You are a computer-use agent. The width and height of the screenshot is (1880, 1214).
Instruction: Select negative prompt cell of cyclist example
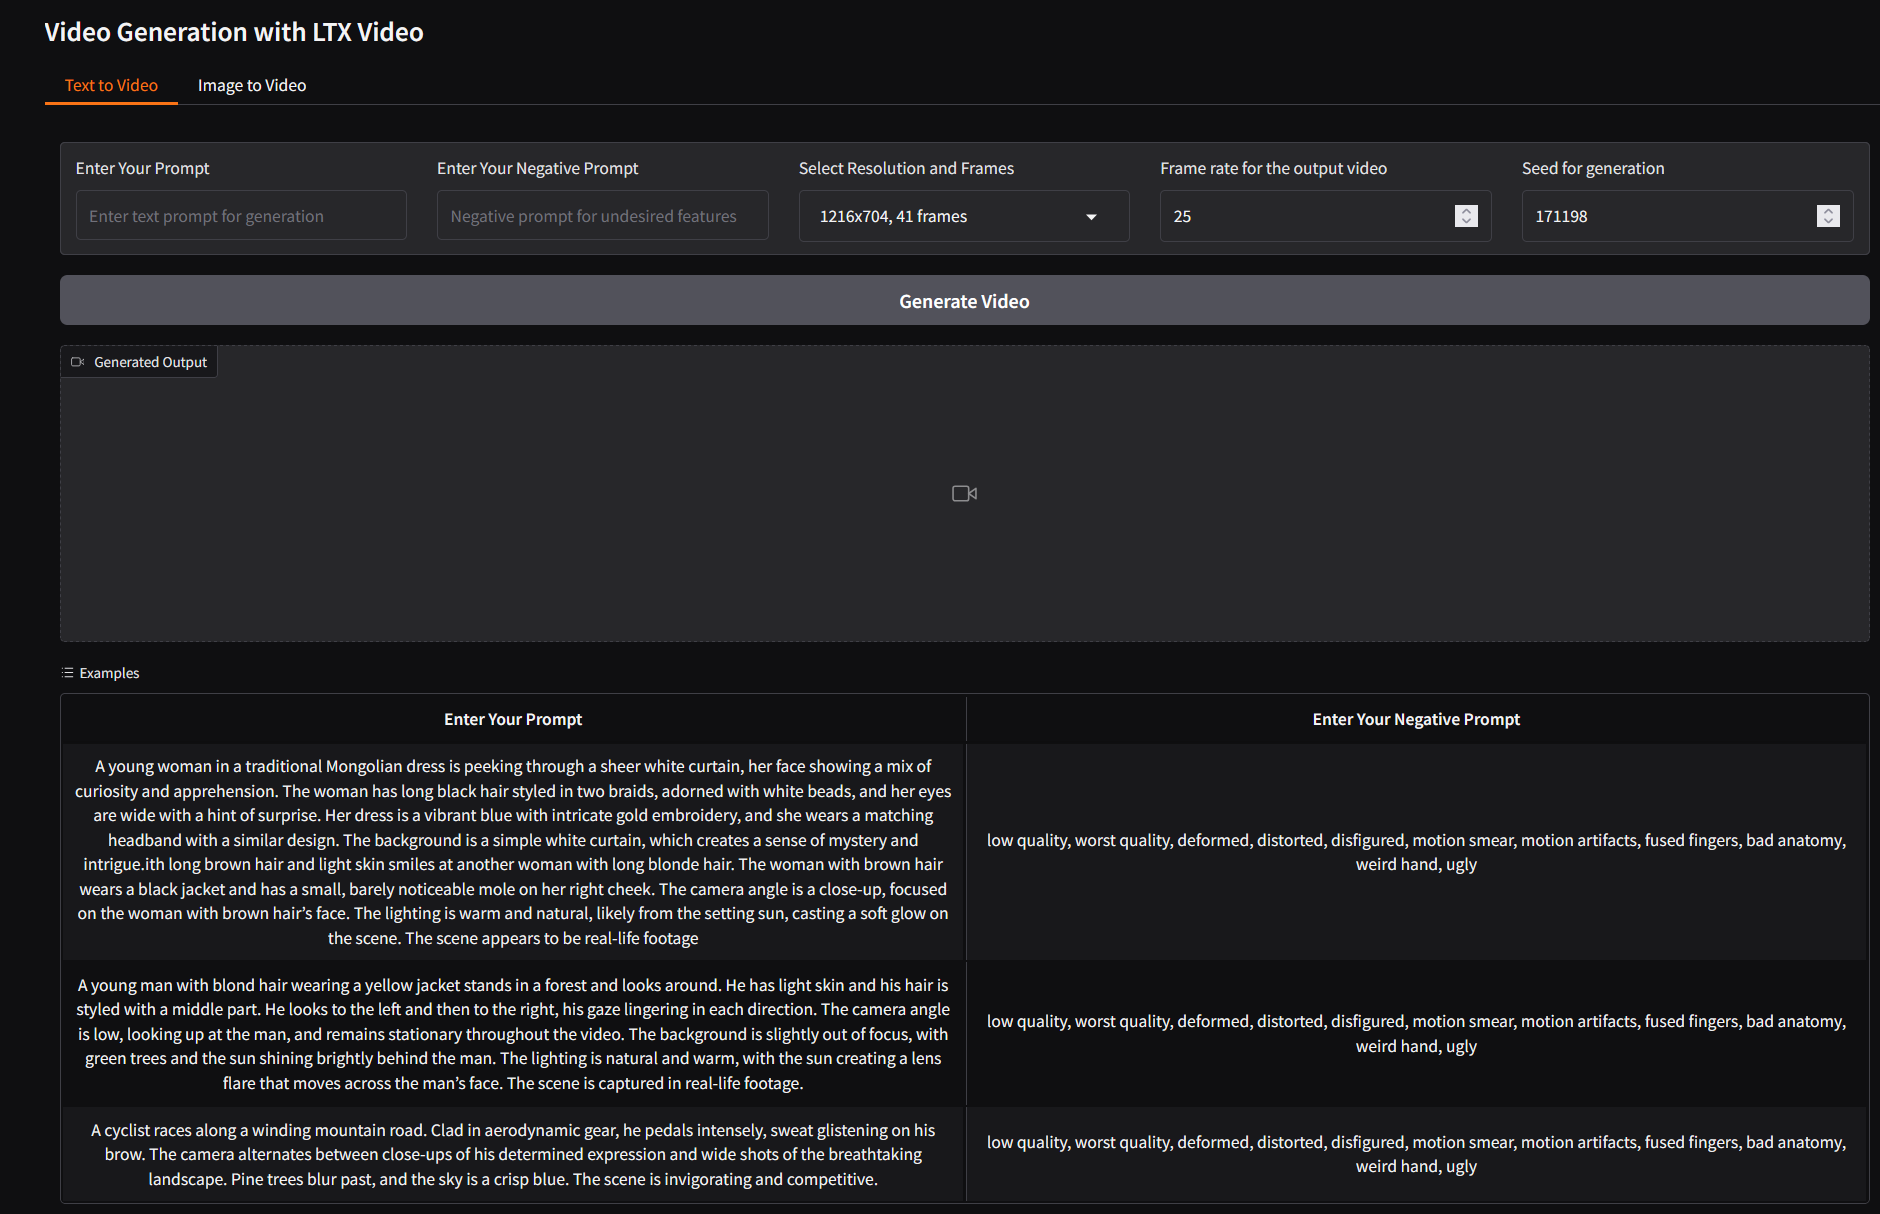pos(1416,1154)
